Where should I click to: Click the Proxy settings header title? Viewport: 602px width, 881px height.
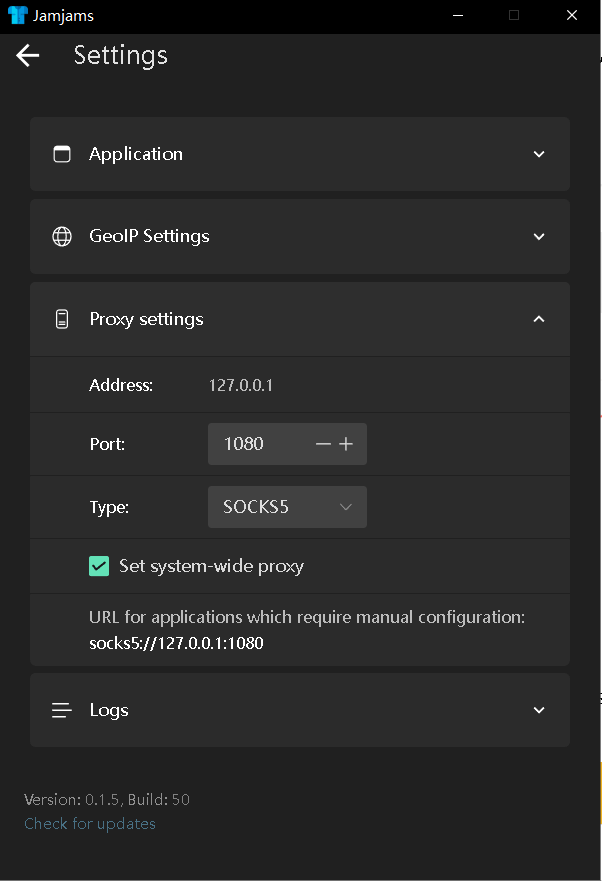coord(147,319)
